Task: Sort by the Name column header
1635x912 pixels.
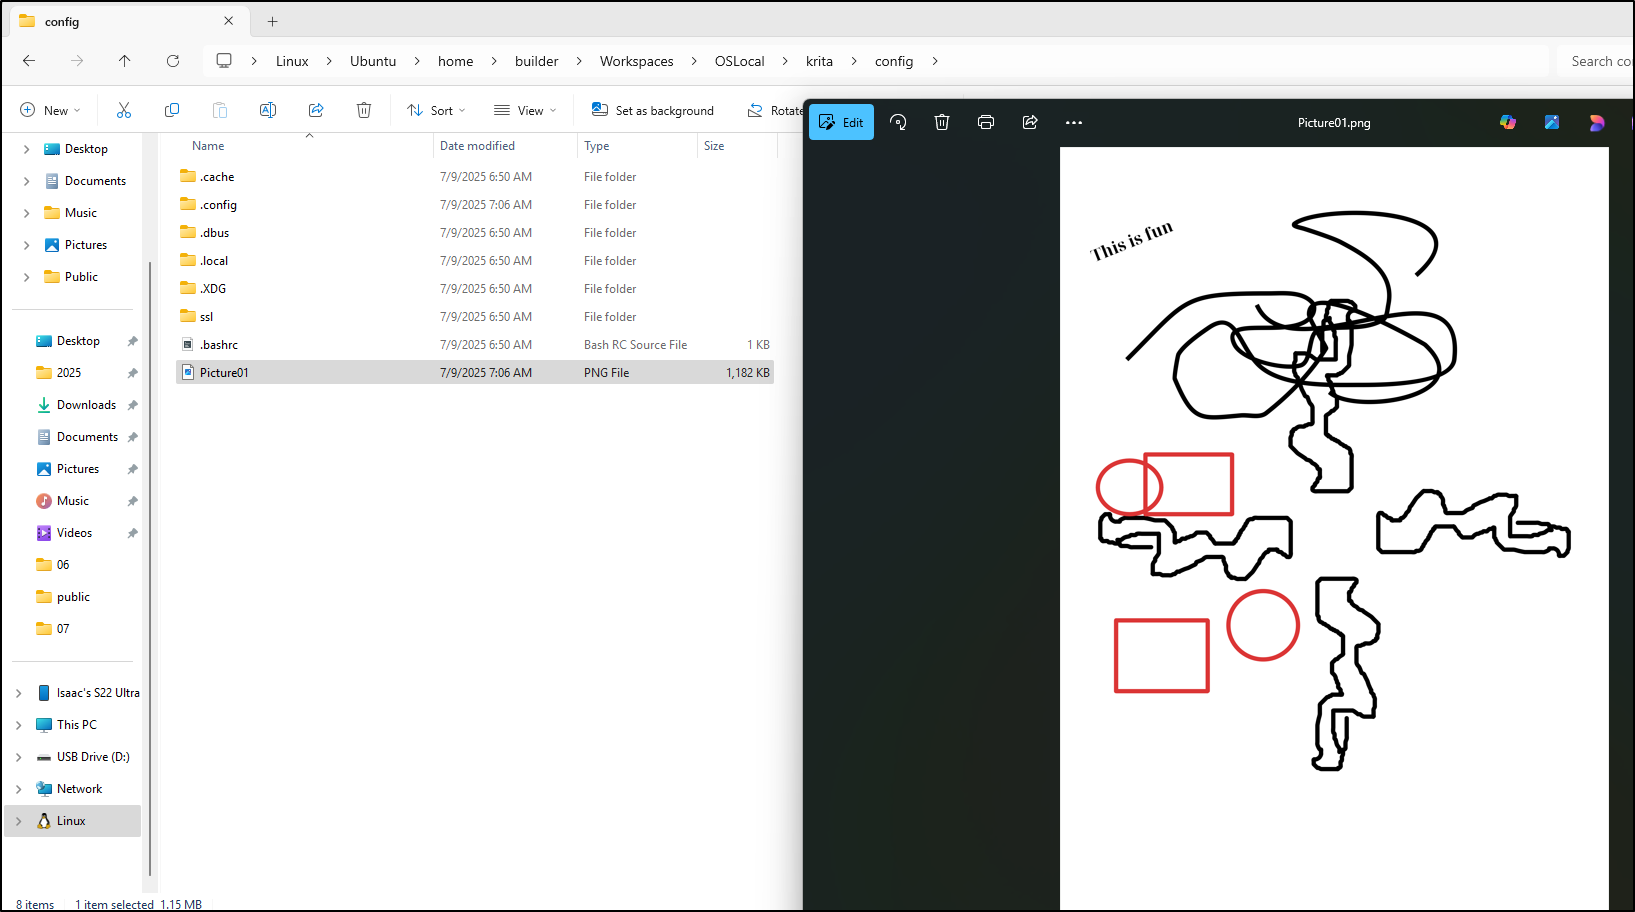Action: pos(208,146)
